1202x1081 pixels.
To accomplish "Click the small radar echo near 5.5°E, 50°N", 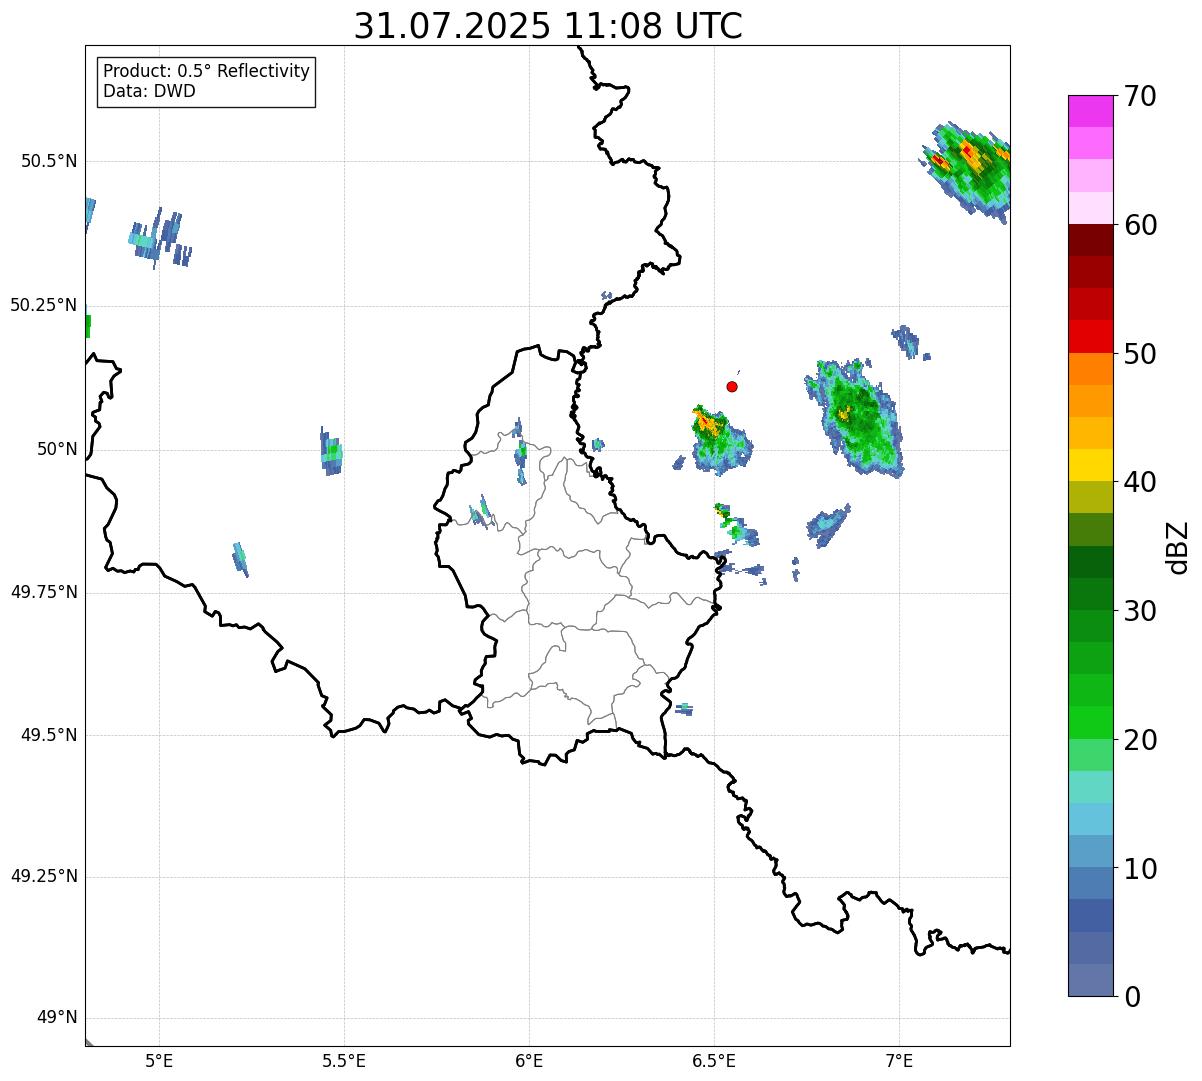I will [x=331, y=451].
